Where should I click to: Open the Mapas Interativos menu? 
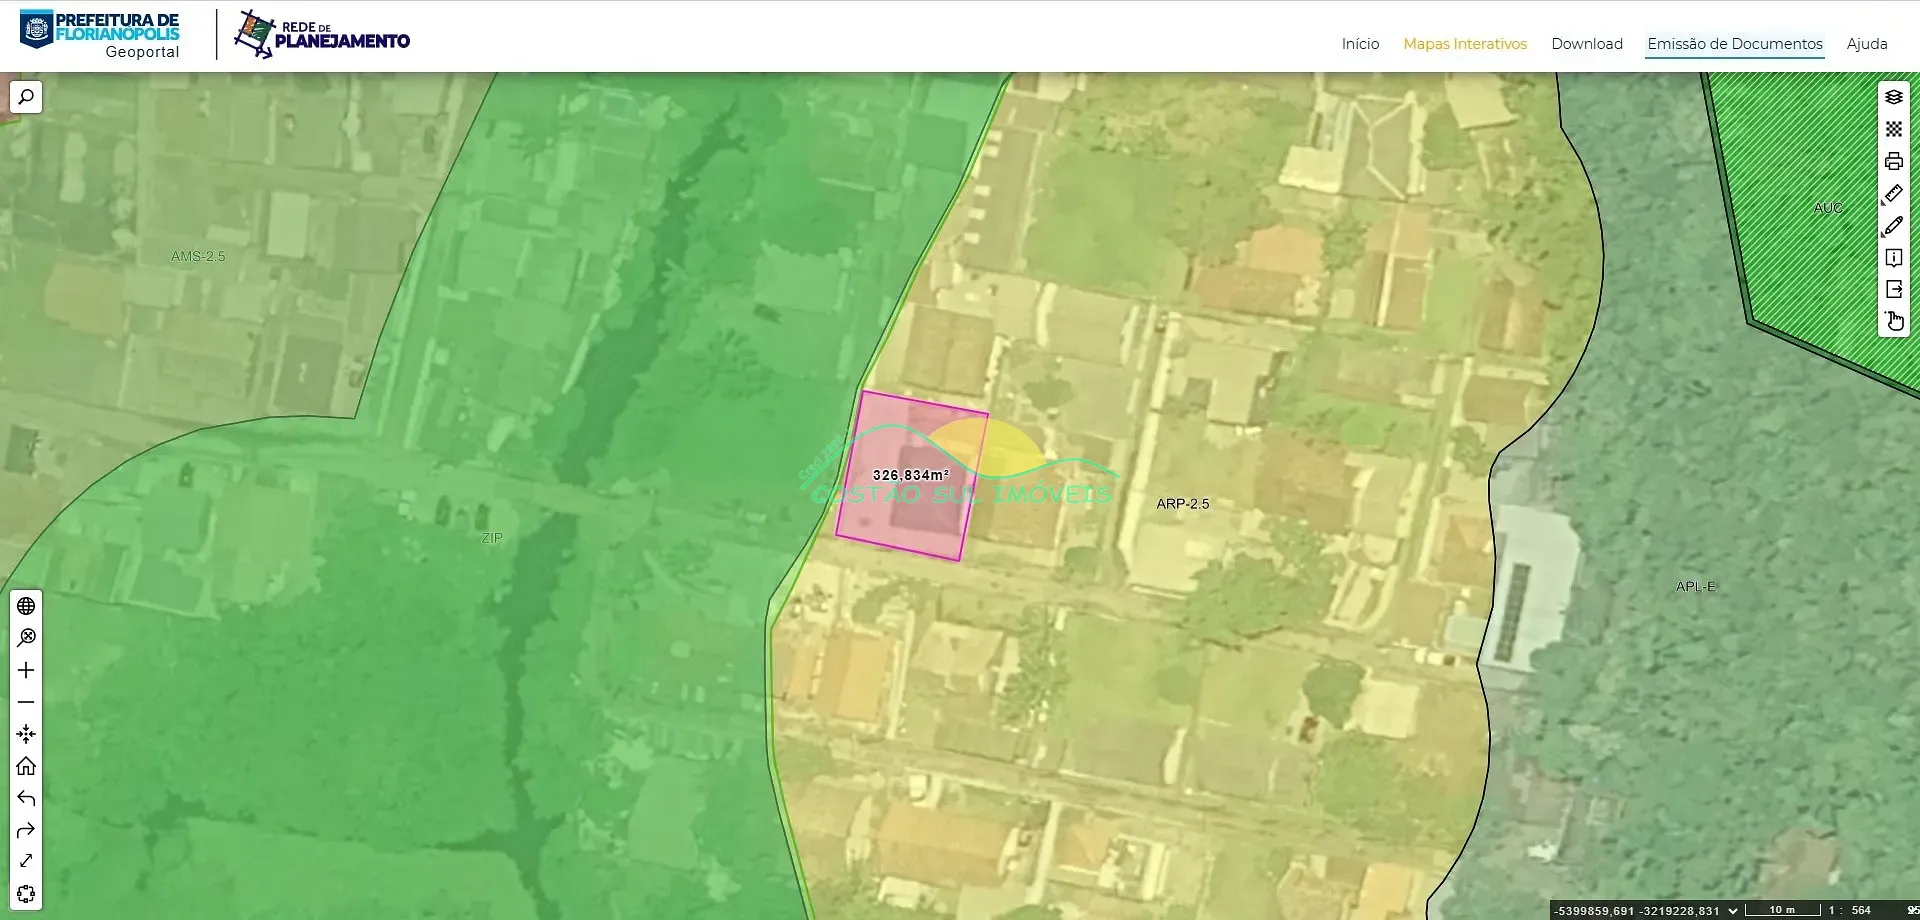[1465, 44]
